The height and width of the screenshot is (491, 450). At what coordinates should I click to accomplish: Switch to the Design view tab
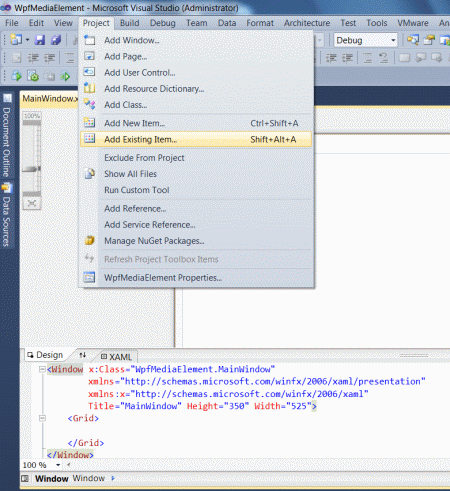45,355
